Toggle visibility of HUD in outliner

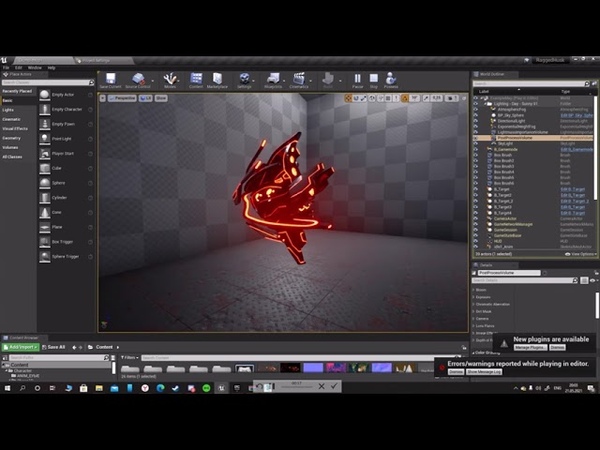coord(476,241)
